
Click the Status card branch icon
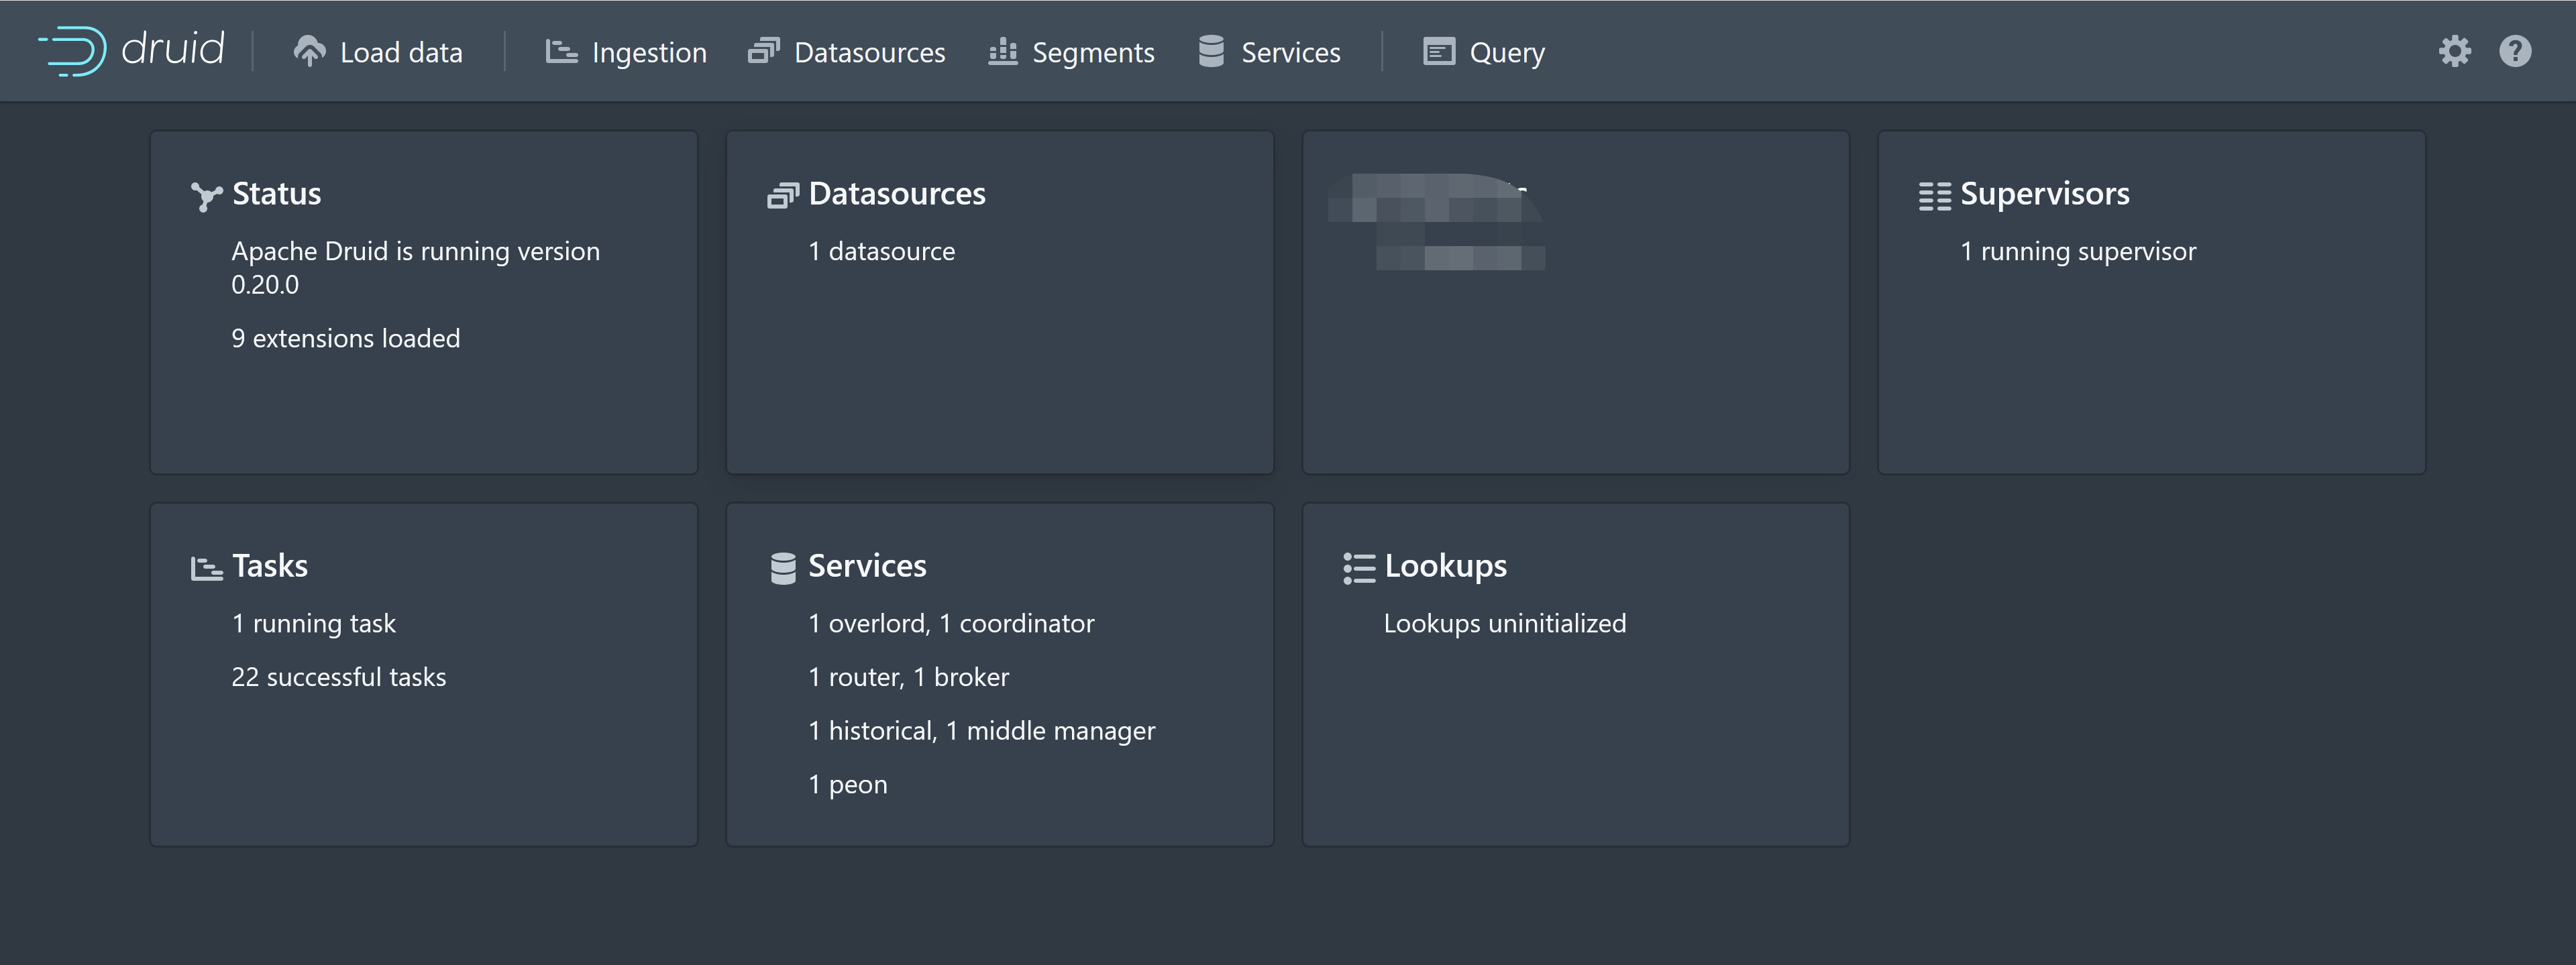(x=206, y=194)
